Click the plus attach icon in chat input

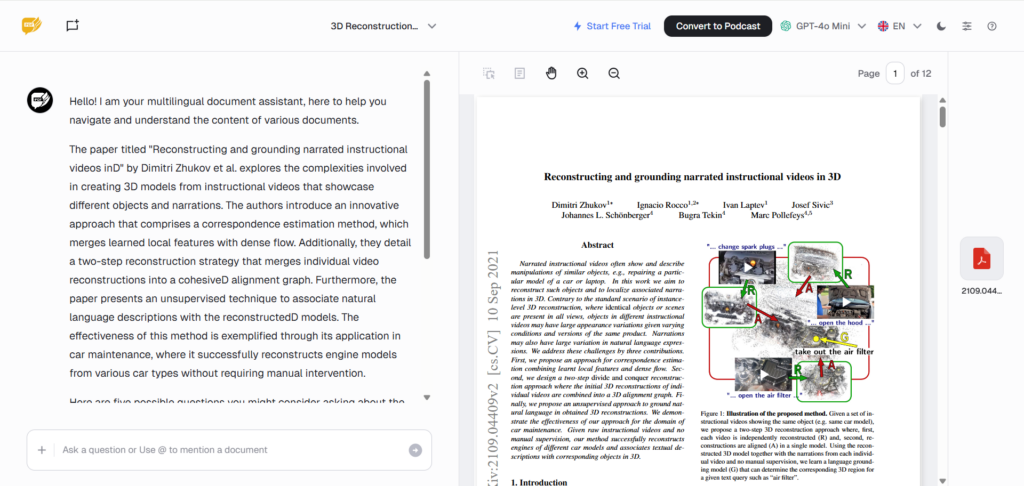point(42,450)
